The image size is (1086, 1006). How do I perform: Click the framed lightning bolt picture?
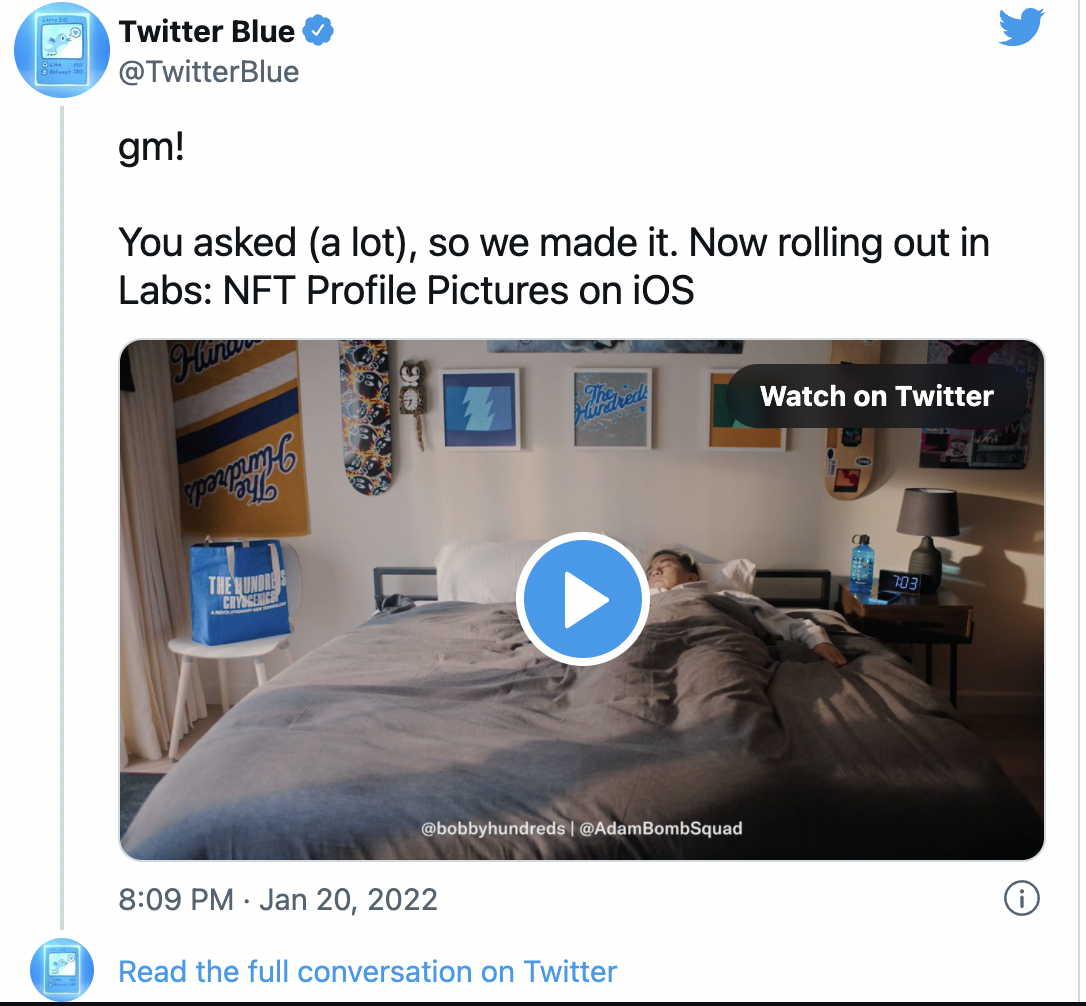click(480, 409)
